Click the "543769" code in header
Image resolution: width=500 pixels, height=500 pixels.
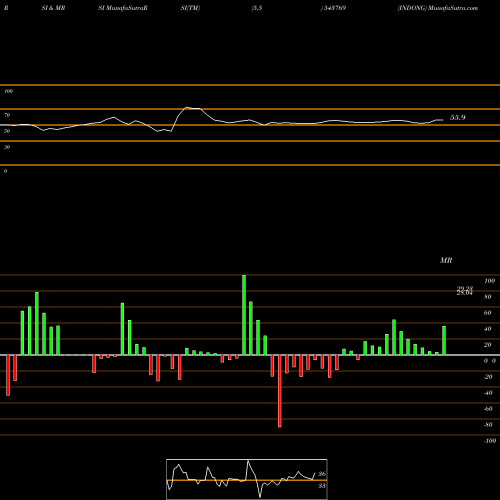coord(334,8)
